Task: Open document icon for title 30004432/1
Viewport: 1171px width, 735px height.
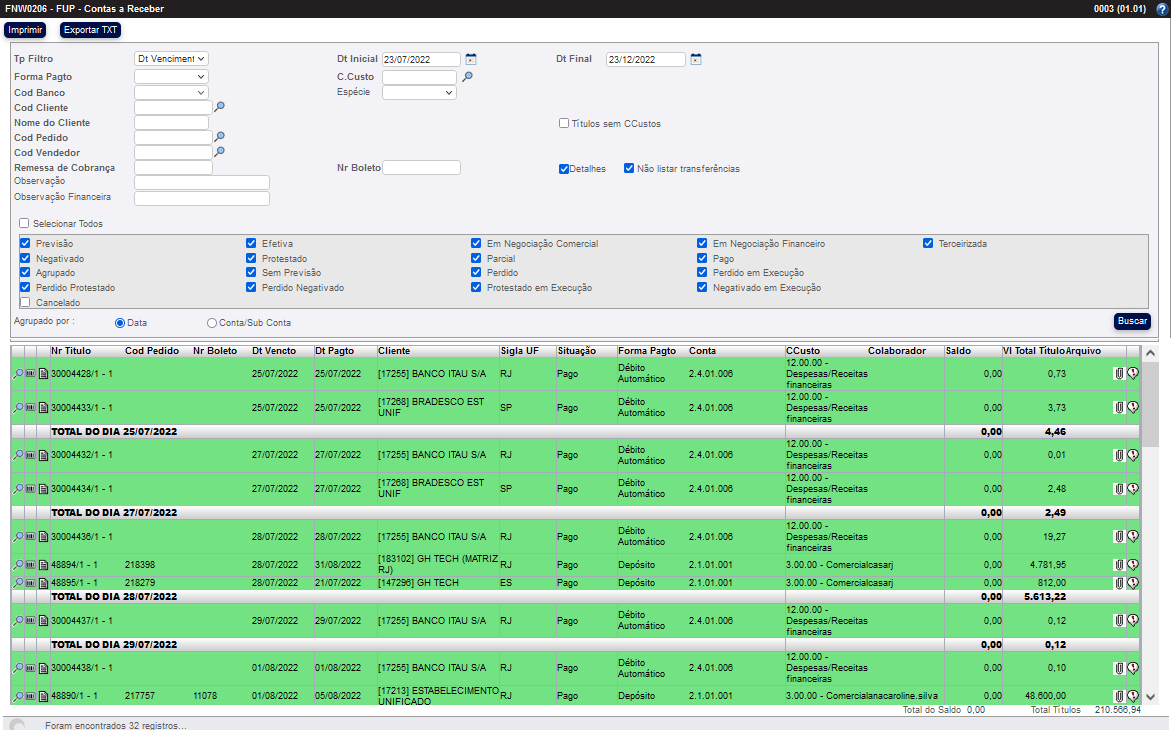Action: [x=43, y=455]
